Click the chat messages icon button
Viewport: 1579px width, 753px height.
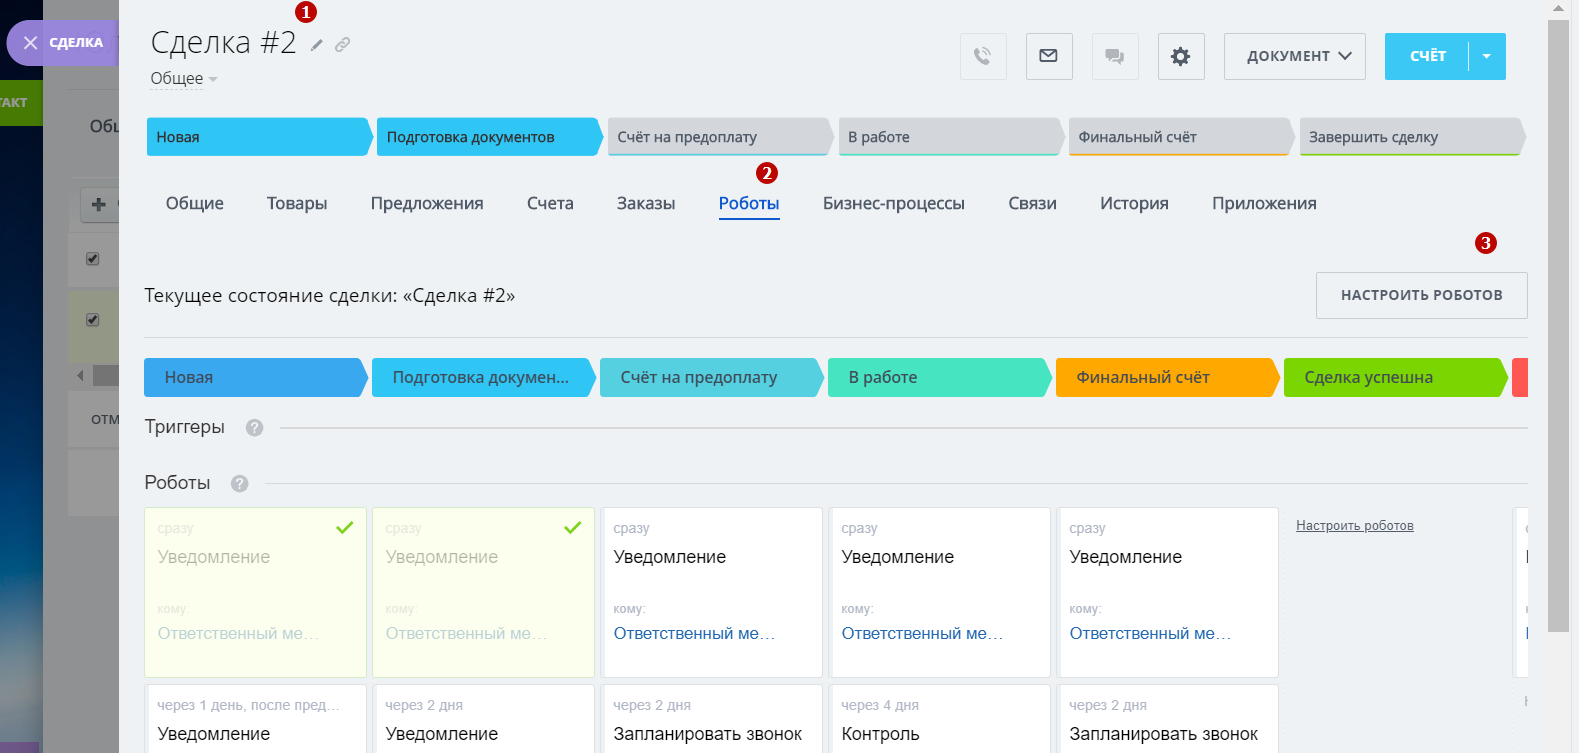point(1115,56)
